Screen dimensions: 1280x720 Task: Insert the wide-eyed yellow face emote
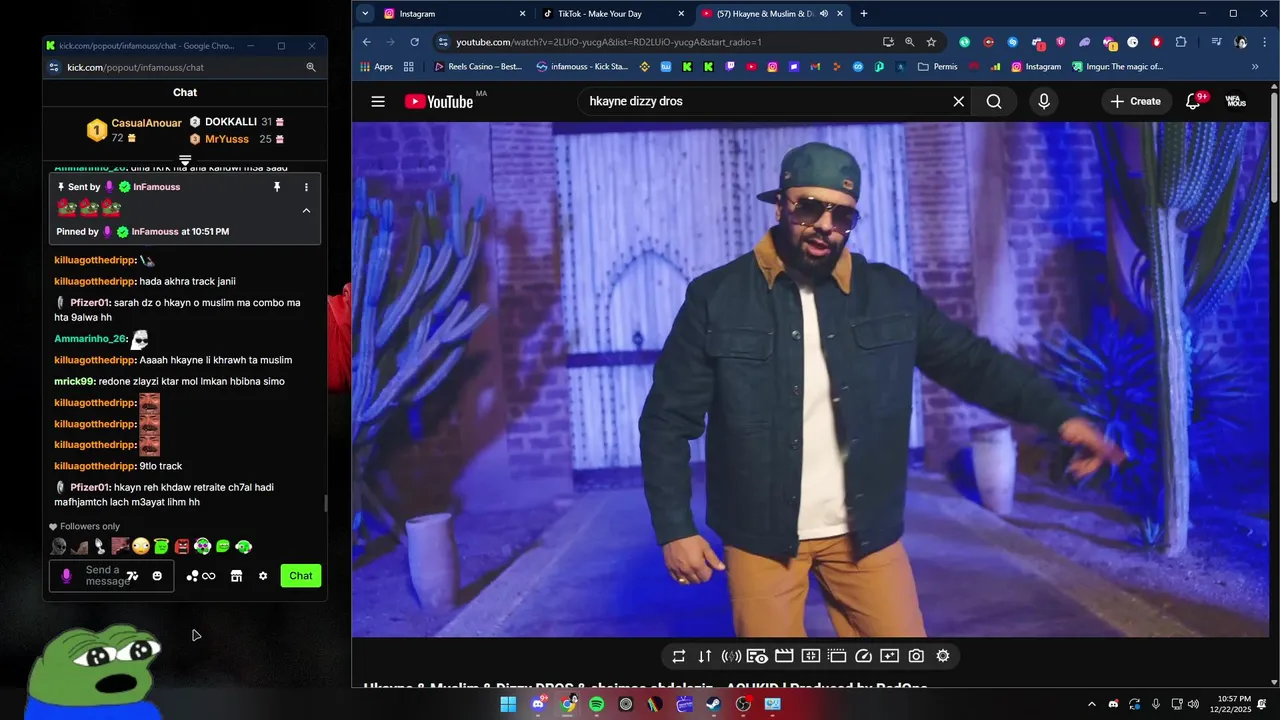tap(141, 546)
